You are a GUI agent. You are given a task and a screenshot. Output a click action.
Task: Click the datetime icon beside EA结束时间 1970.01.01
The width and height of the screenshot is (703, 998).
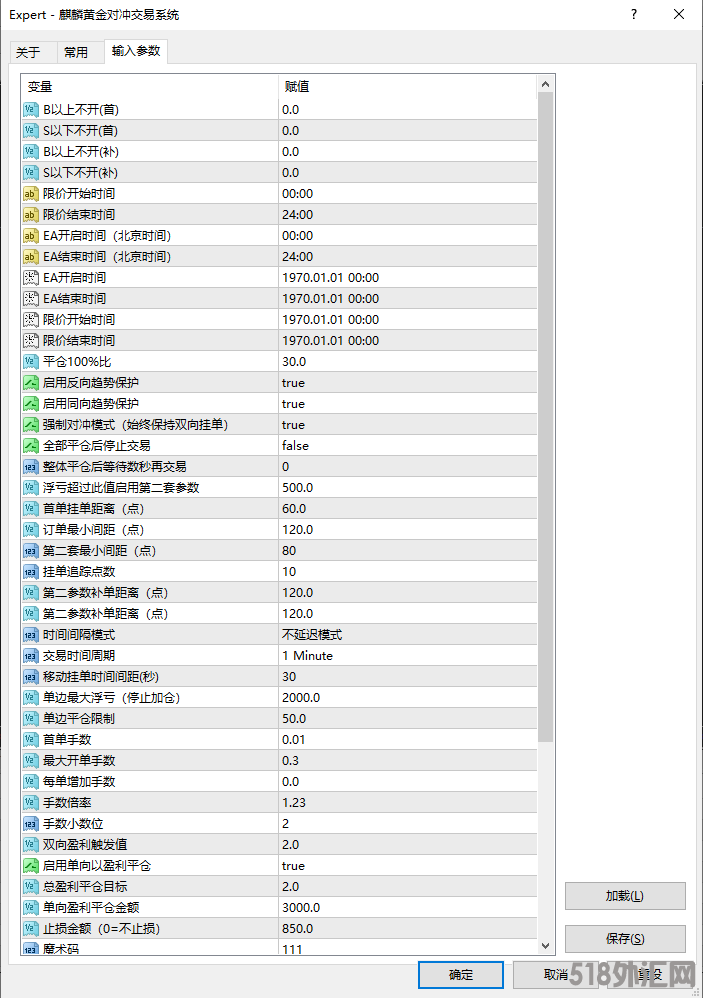(x=31, y=299)
